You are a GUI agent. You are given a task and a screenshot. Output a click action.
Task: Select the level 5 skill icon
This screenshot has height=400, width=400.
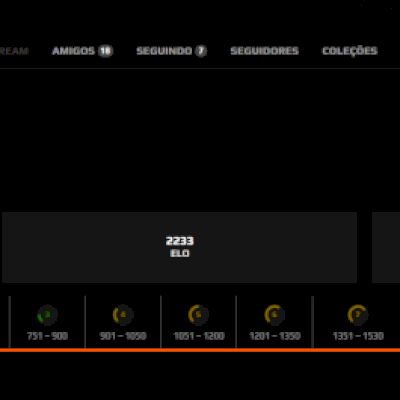(199, 315)
